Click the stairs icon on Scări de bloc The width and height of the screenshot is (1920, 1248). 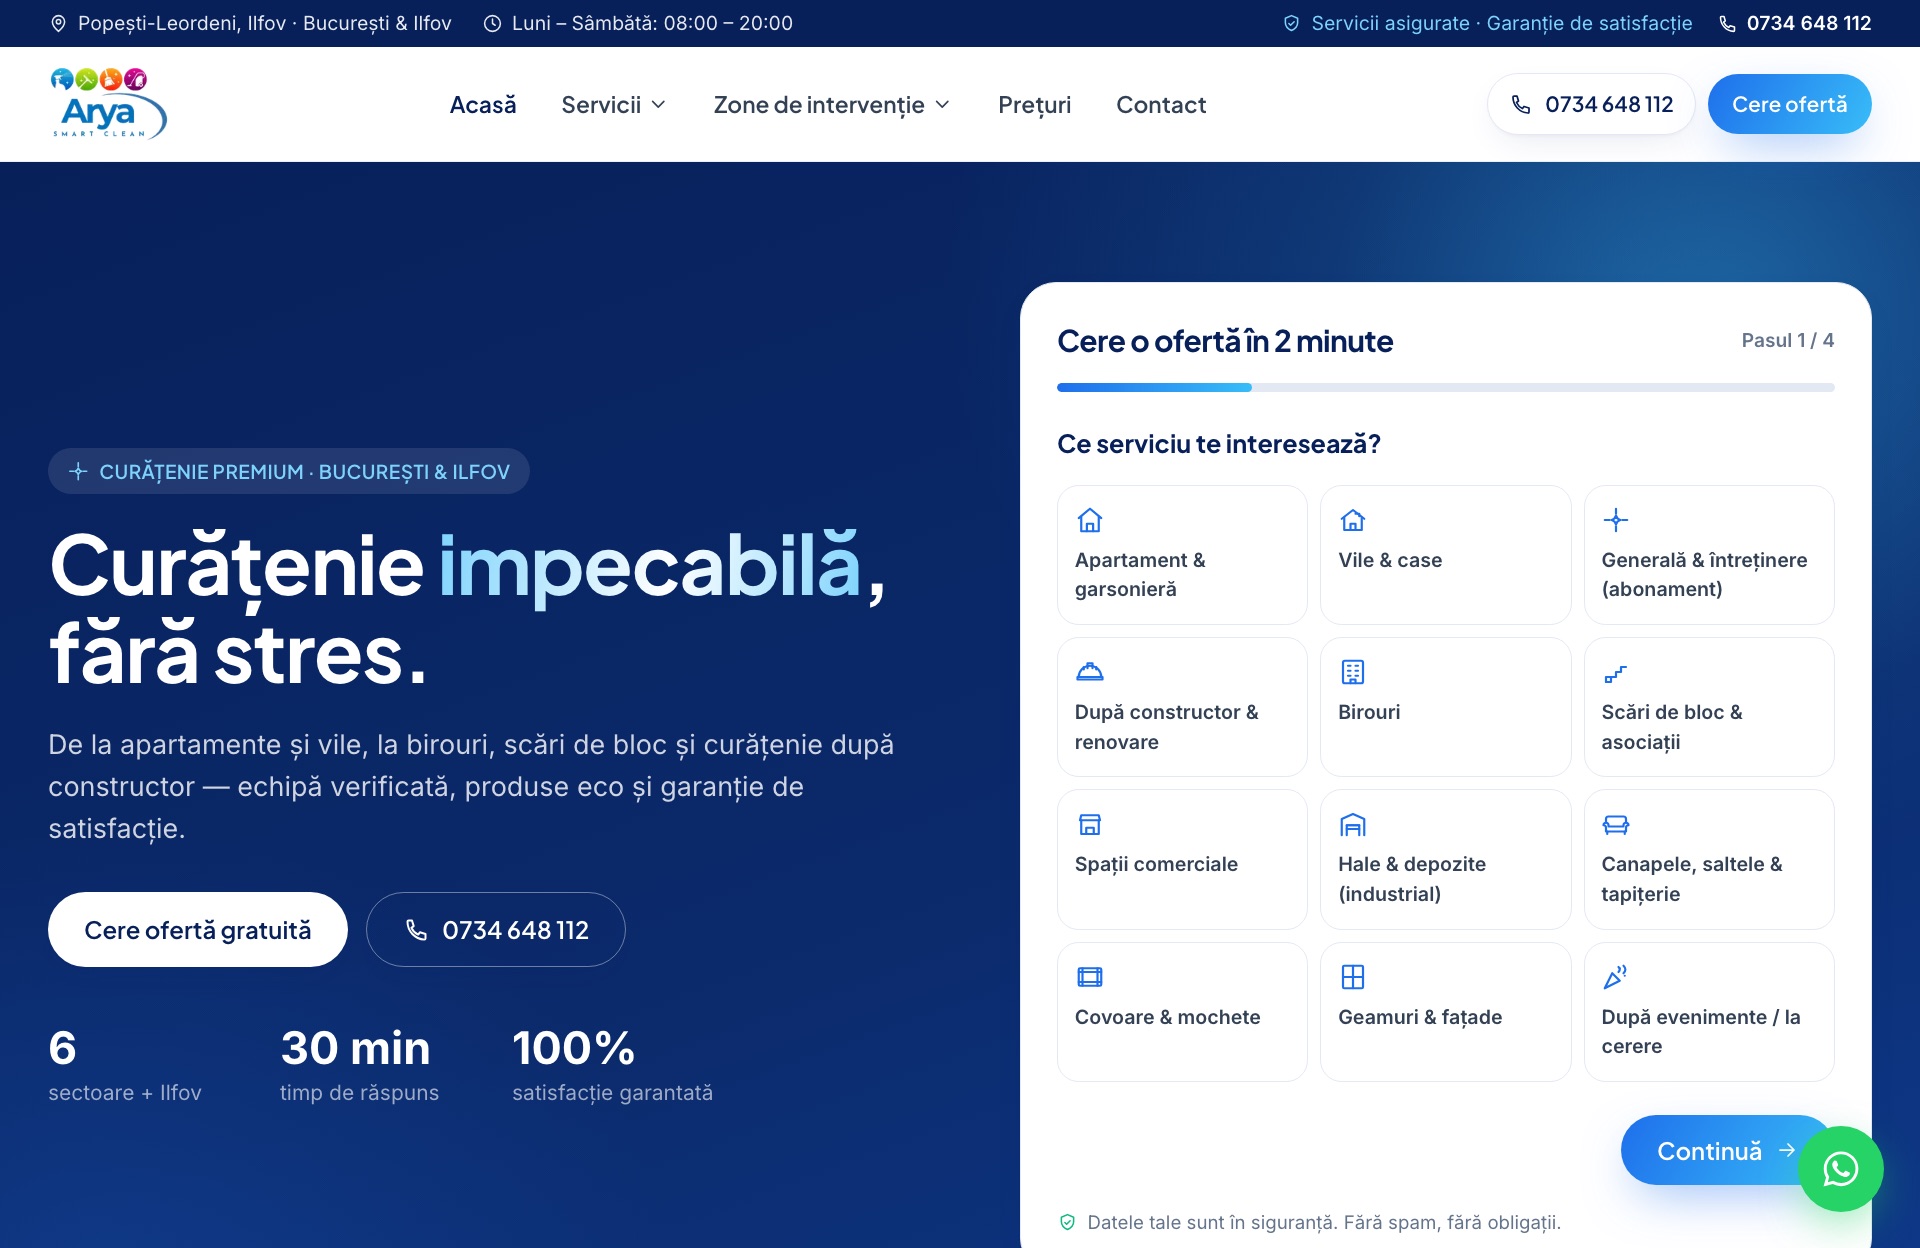[1615, 672]
